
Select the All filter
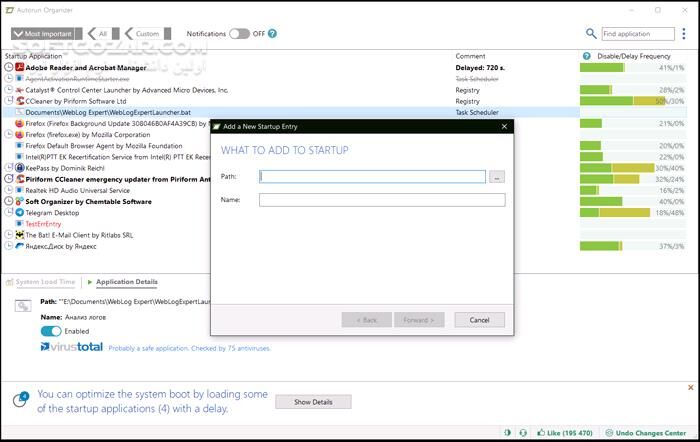click(x=98, y=34)
